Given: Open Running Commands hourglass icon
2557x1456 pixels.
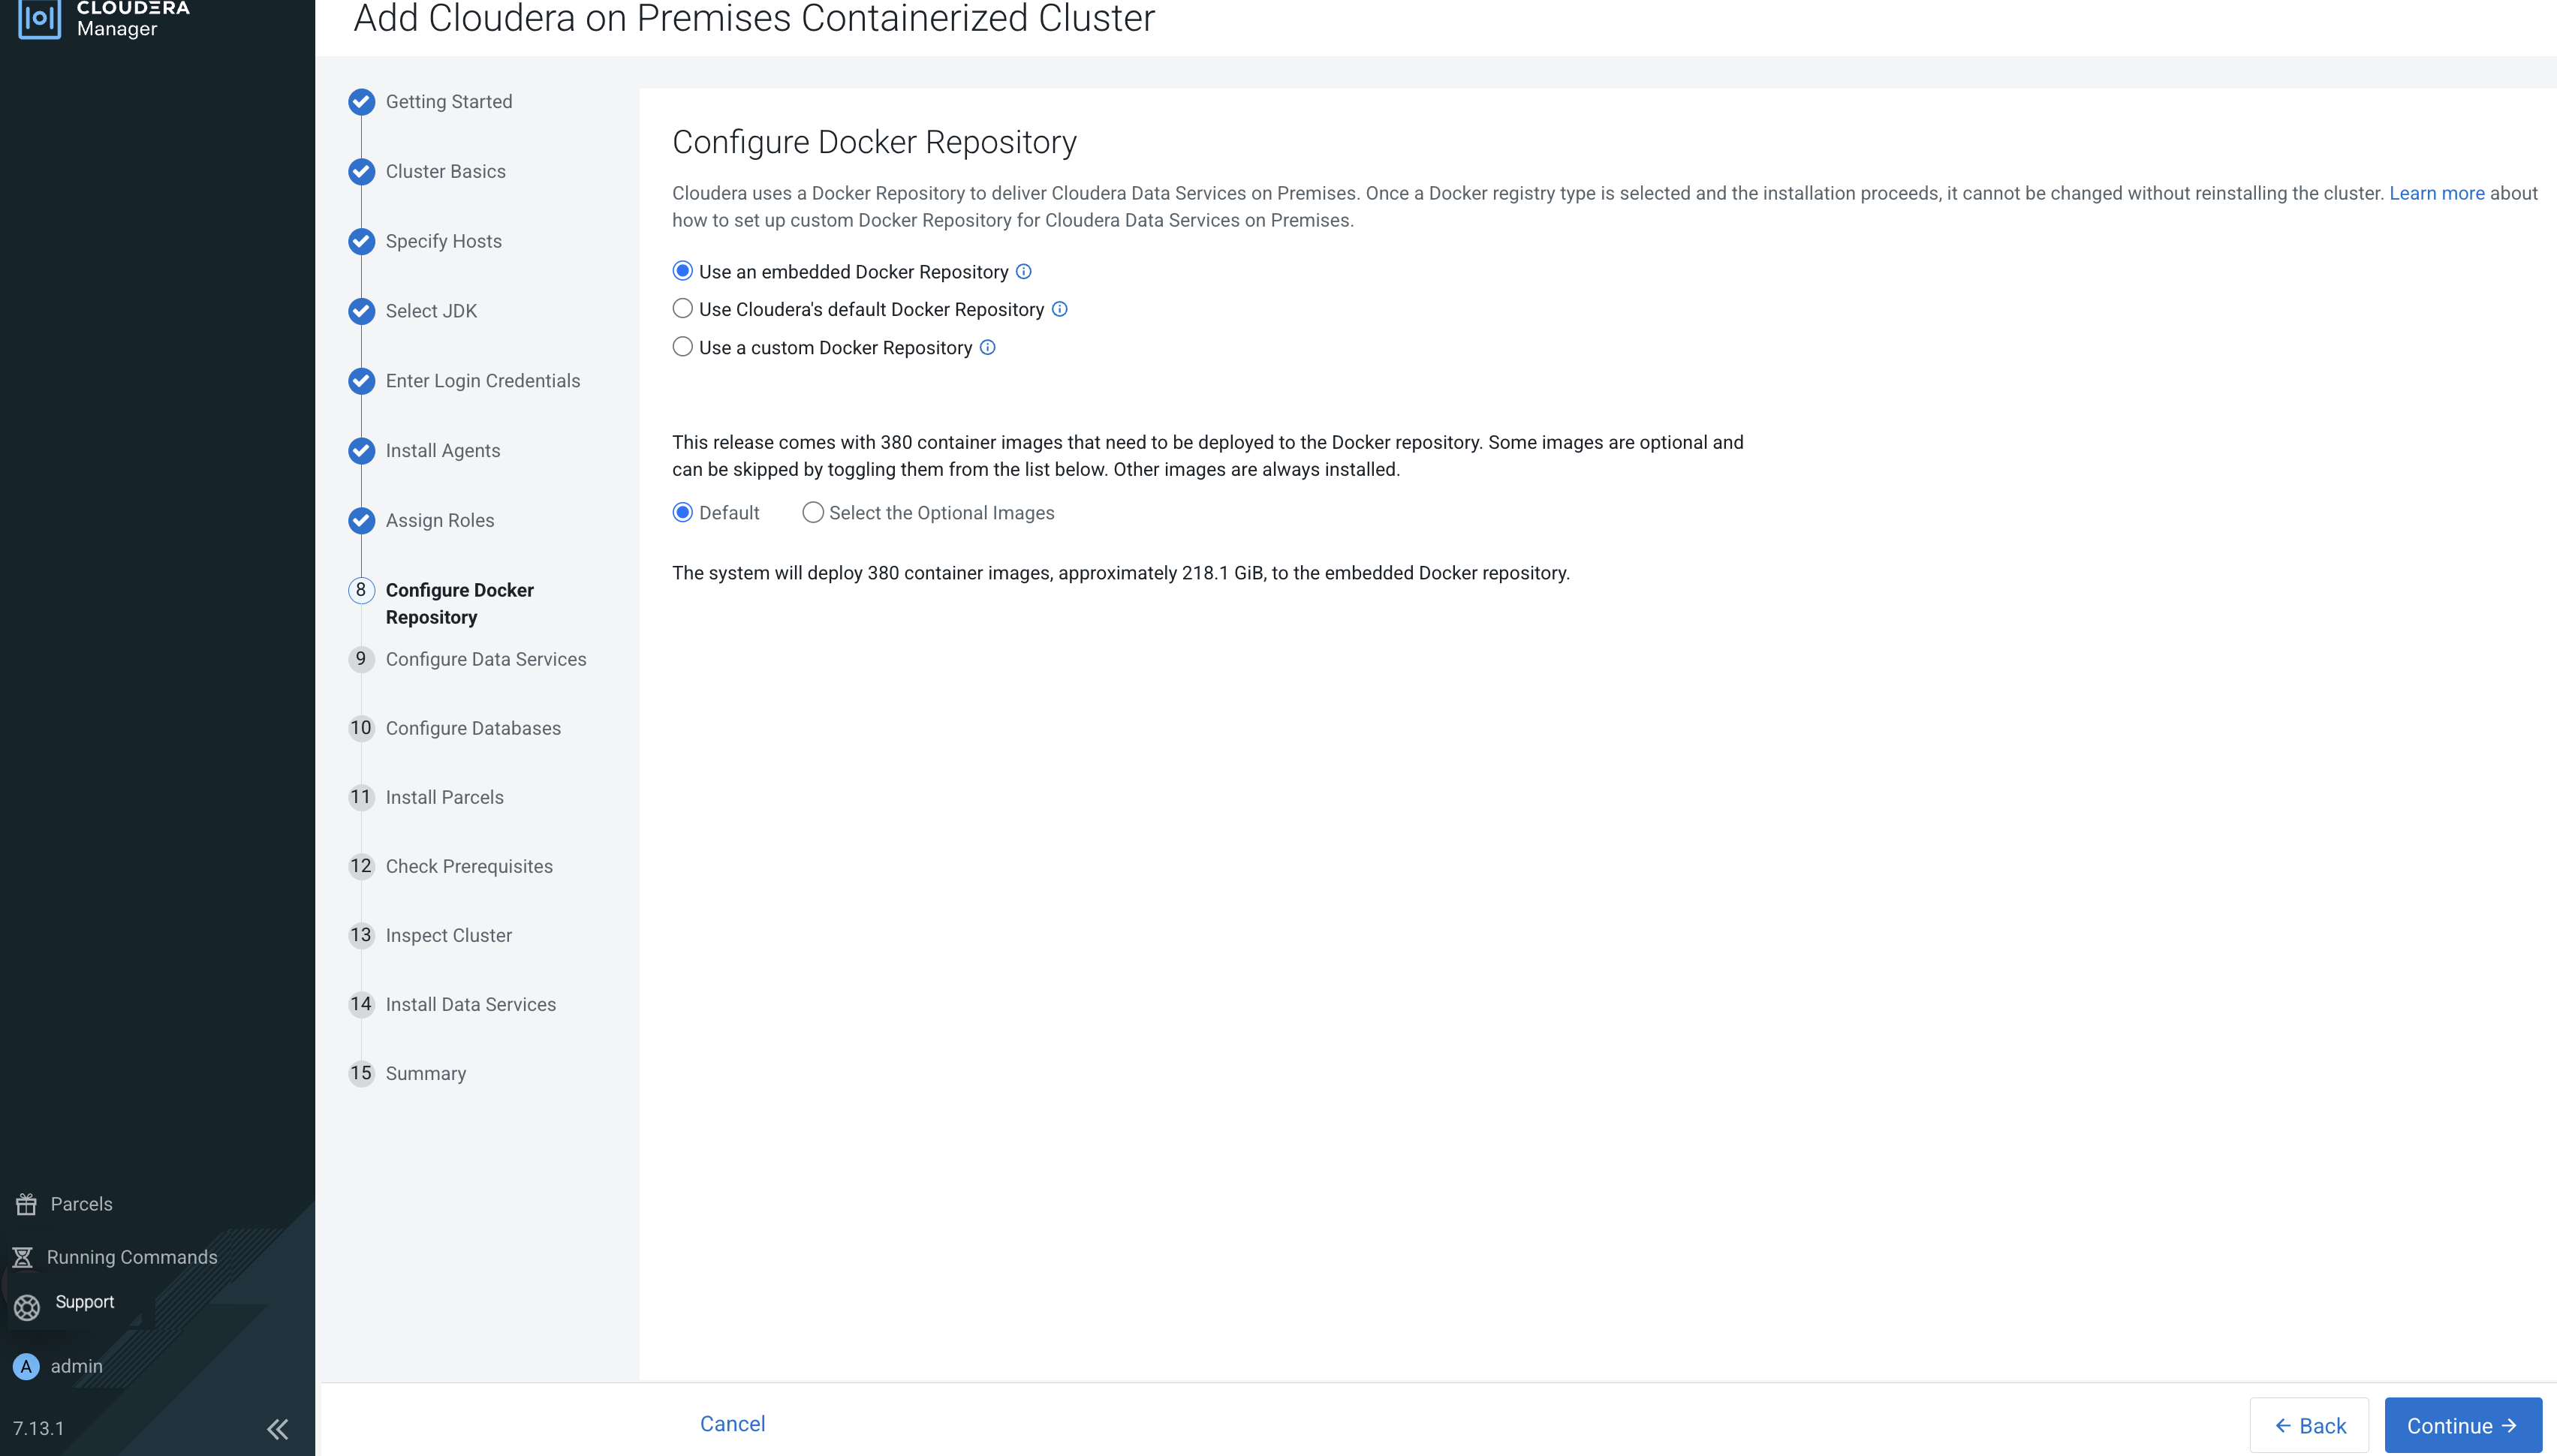Looking at the screenshot, I should click(x=23, y=1257).
